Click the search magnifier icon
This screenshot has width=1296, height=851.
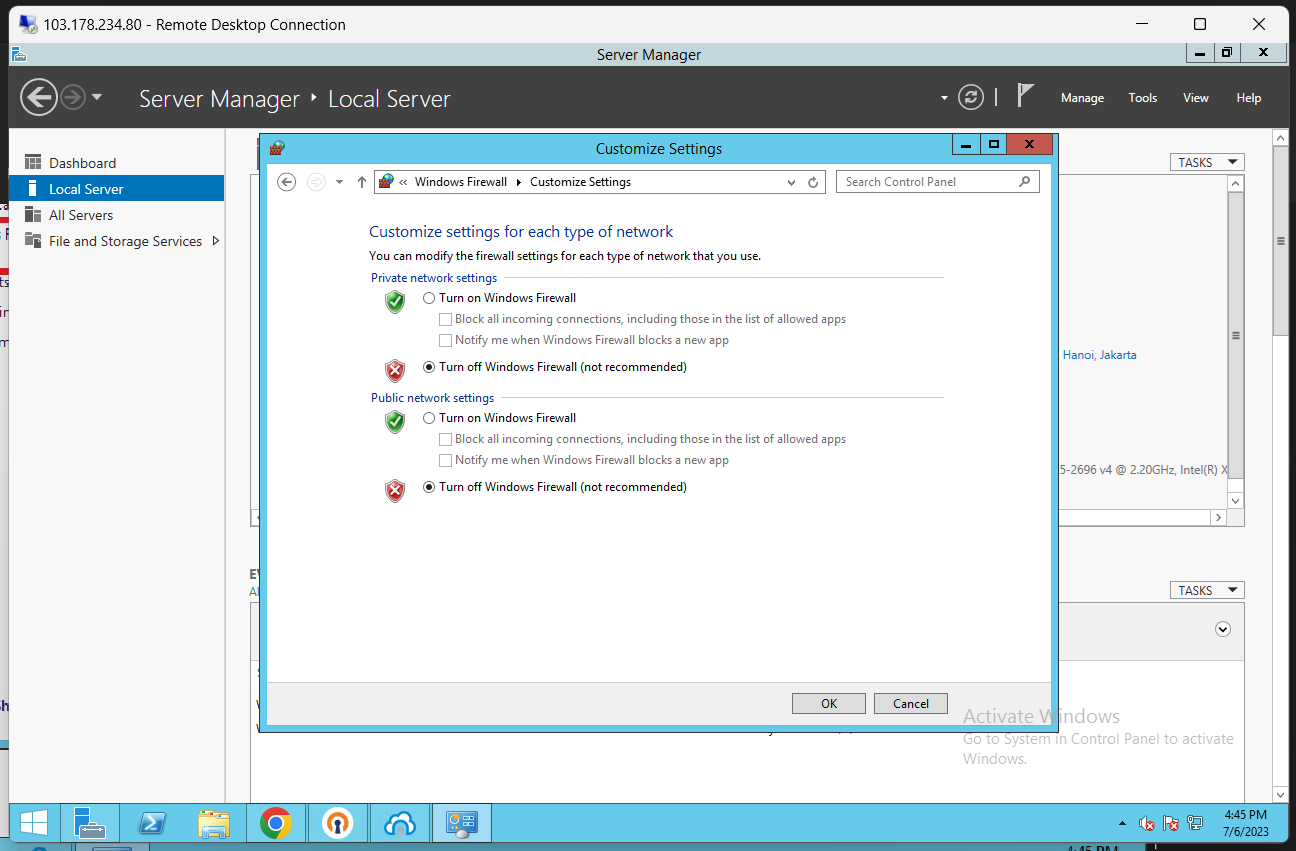pos(1024,182)
